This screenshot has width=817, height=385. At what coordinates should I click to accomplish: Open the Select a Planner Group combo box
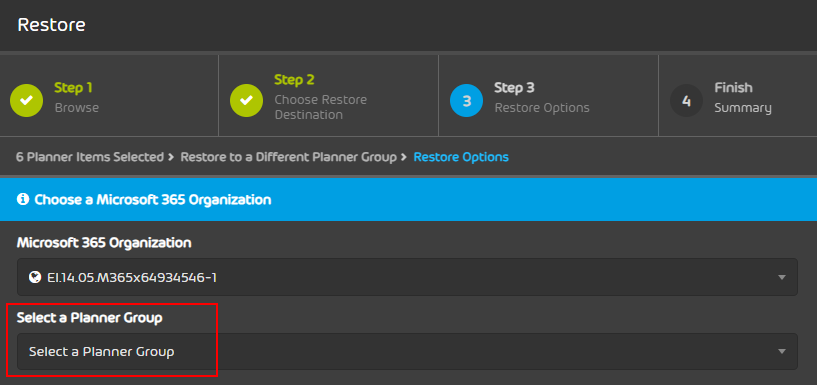pyautogui.click(x=407, y=352)
